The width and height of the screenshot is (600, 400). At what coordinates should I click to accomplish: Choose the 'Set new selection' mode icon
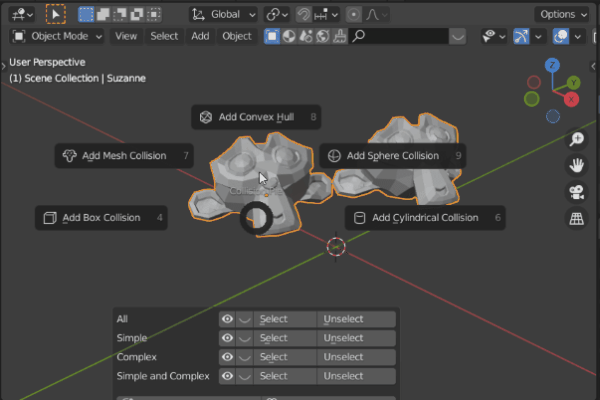click(x=86, y=15)
